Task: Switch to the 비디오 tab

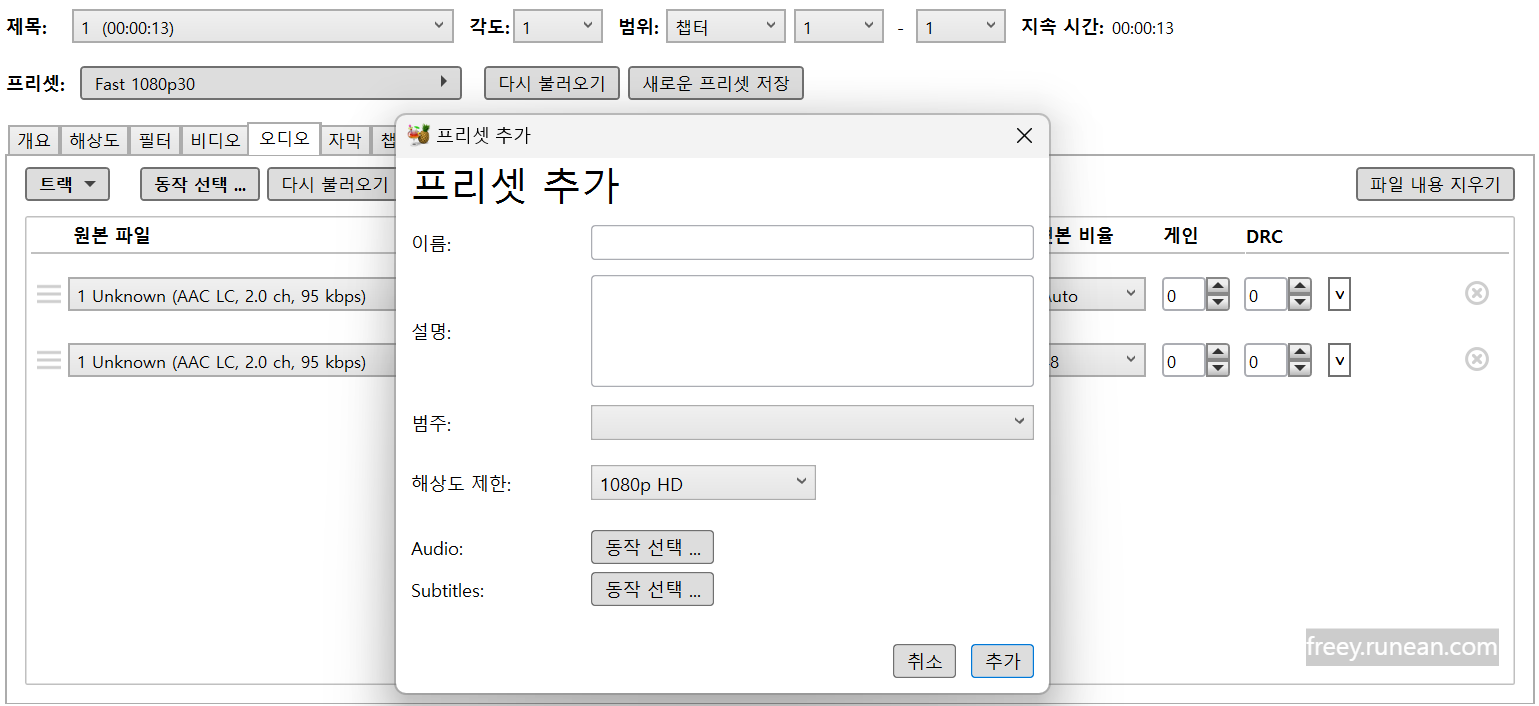Action: [214, 140]
